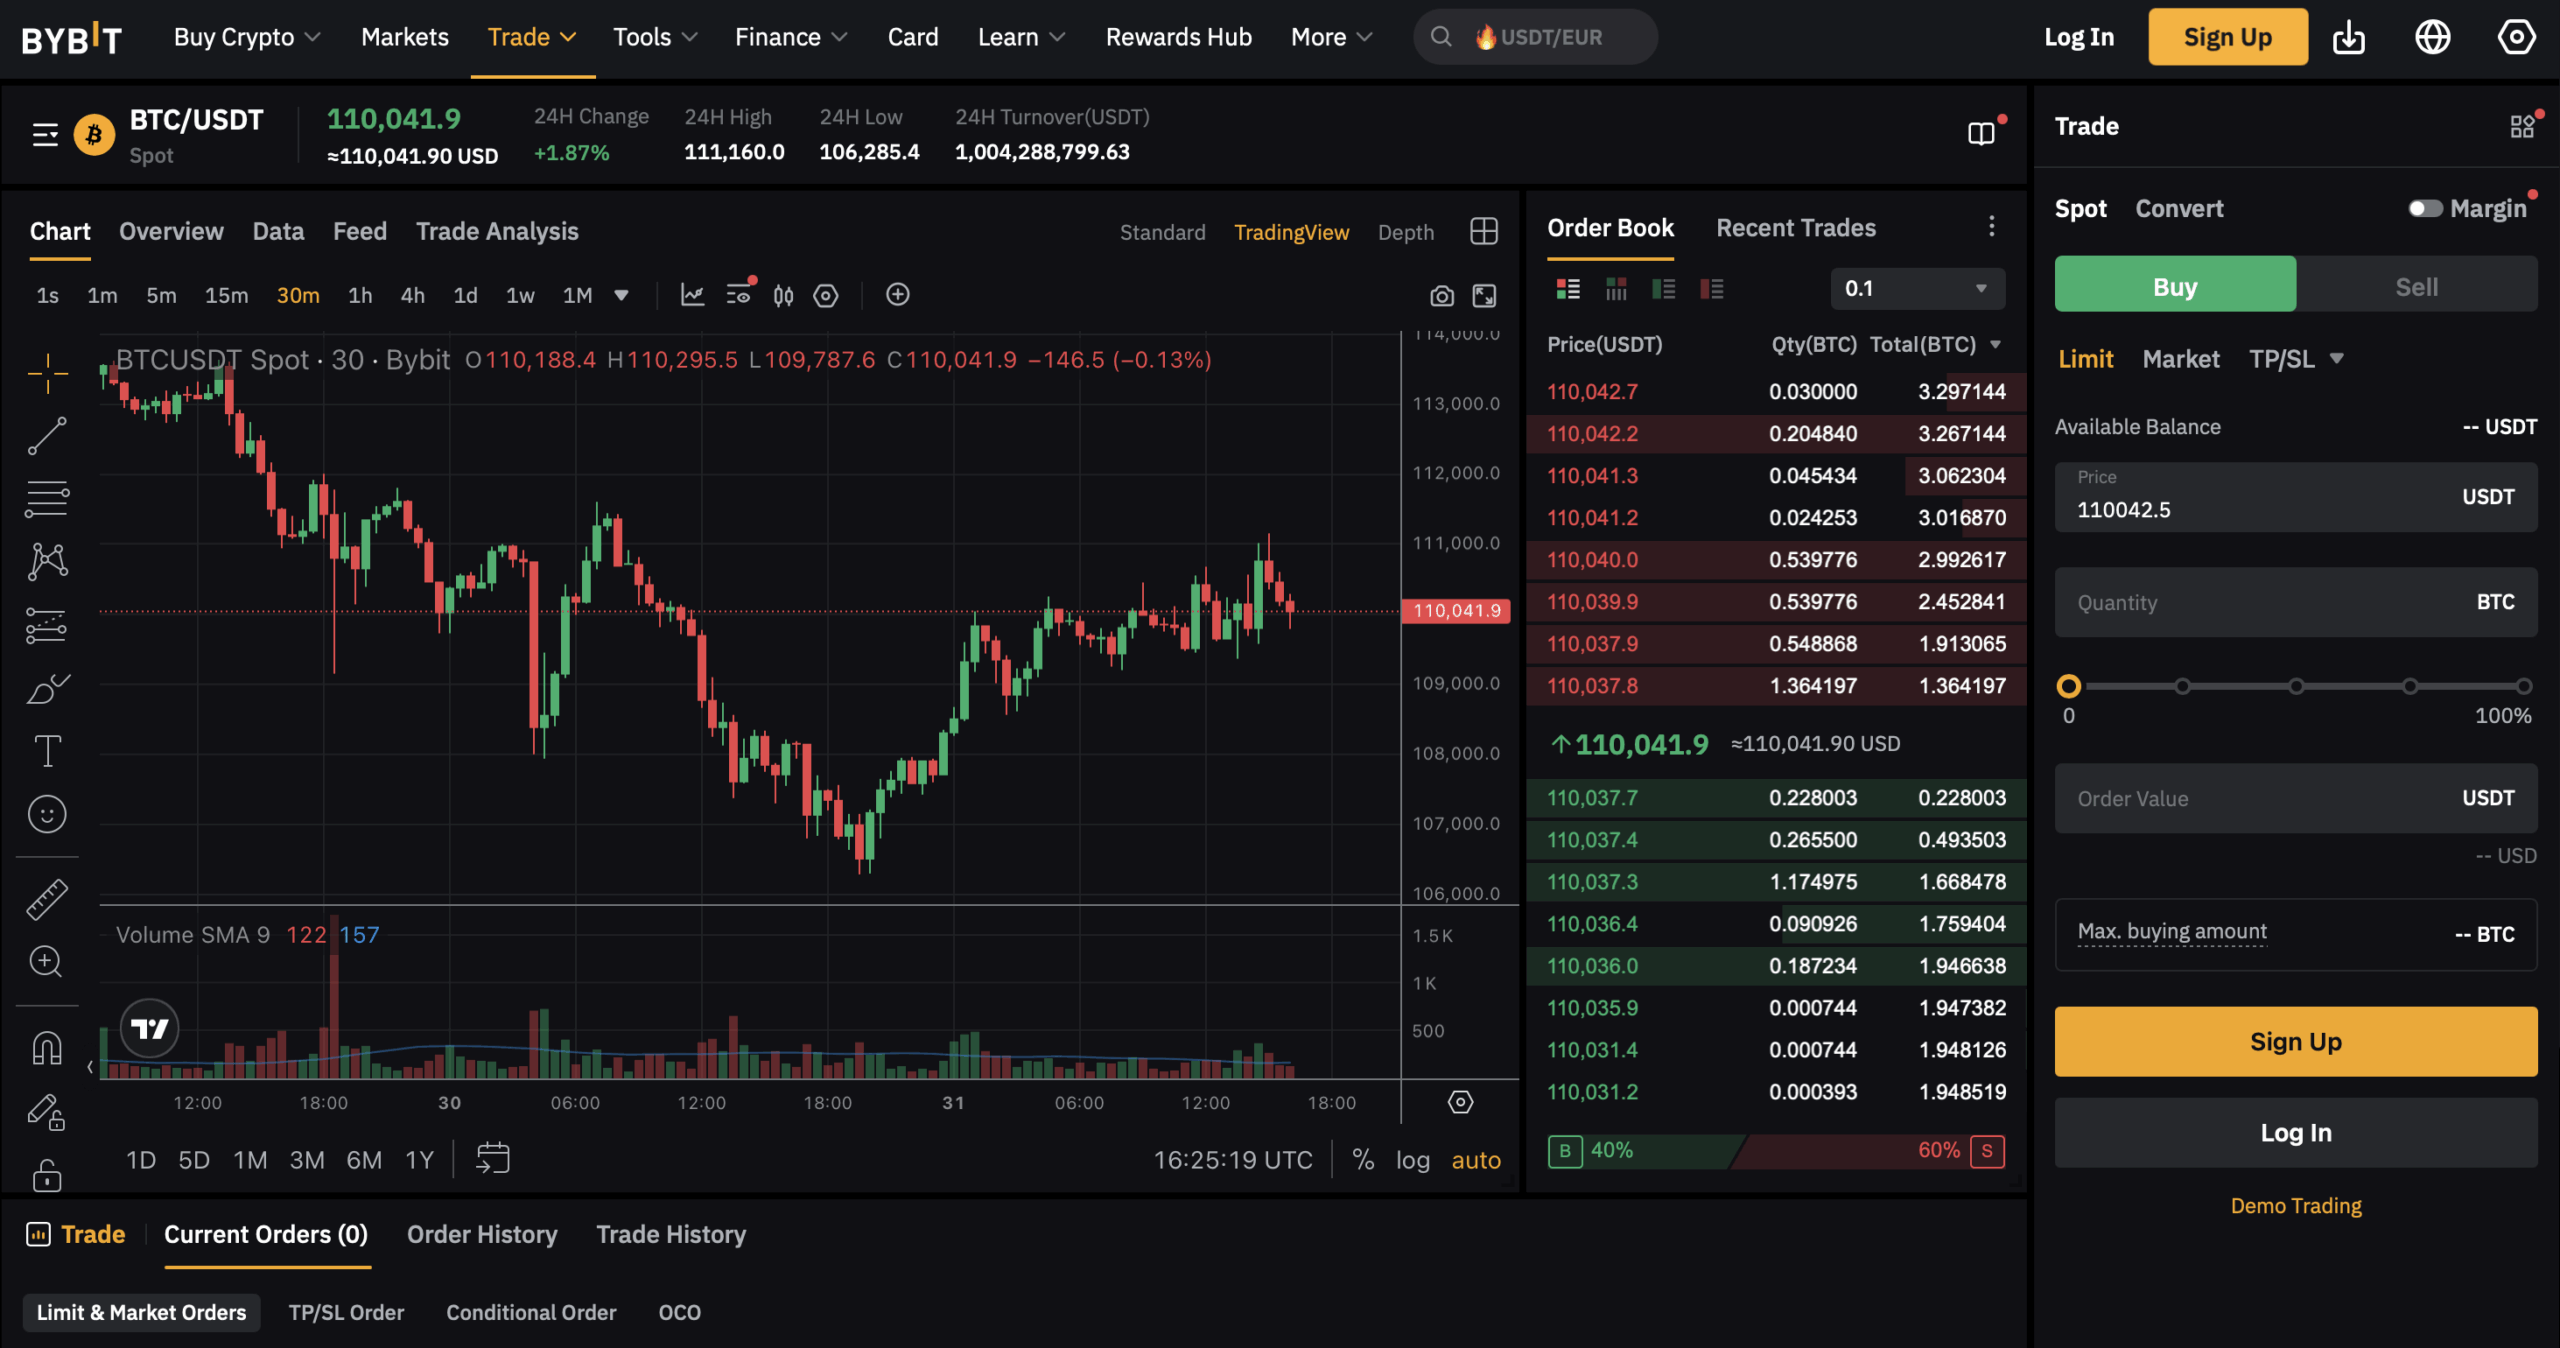
Task: Toggle percent scale on chart
Action: point(1362,1159)
